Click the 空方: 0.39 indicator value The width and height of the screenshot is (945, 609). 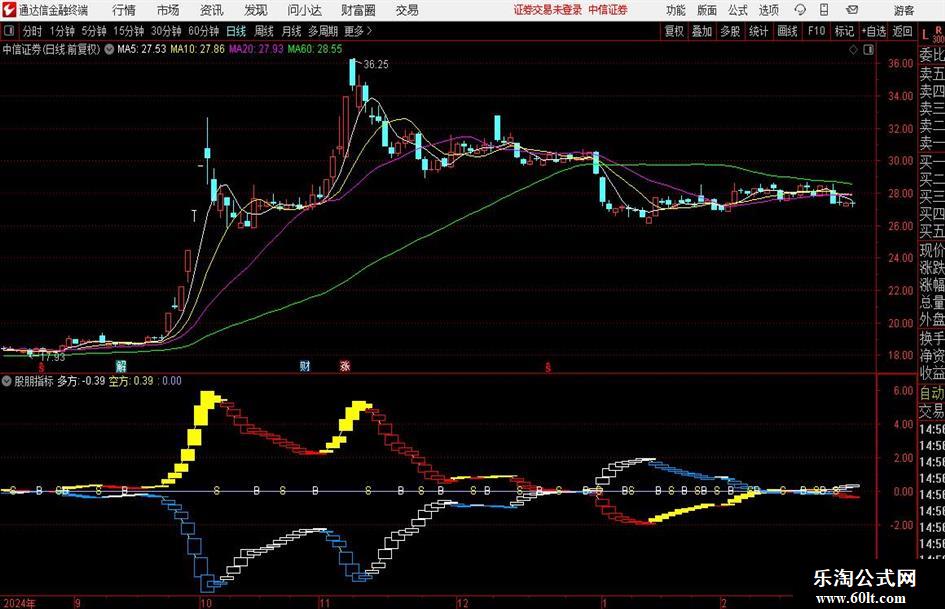click(131, 381)
